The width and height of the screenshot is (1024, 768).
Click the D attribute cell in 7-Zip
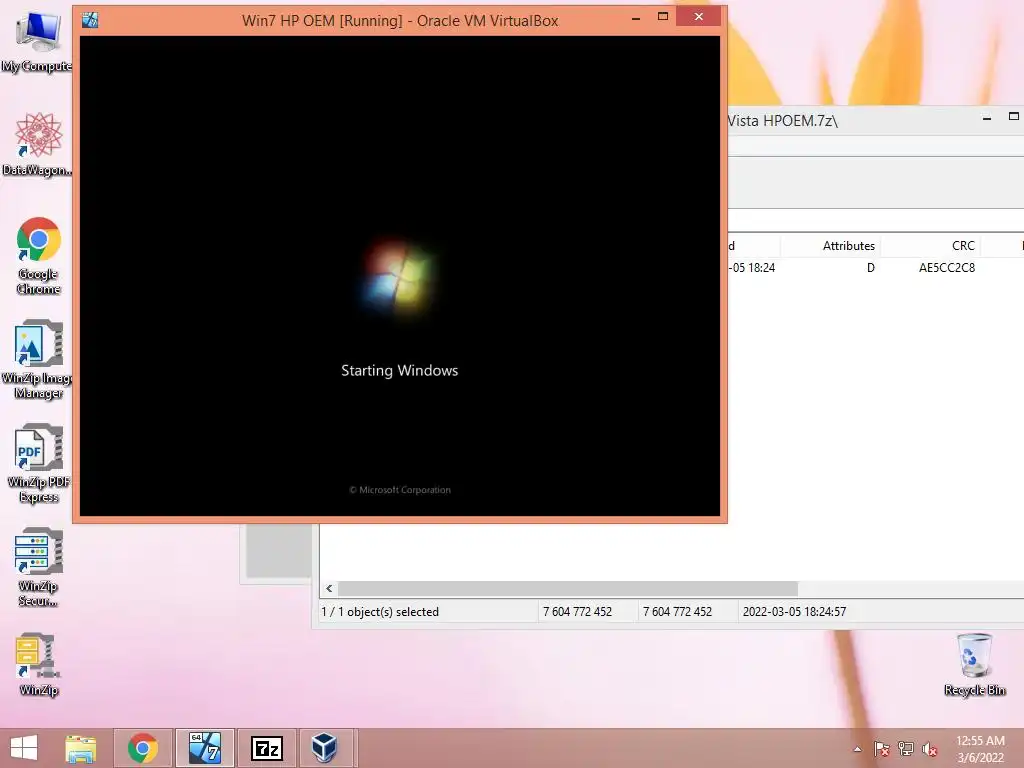pos(871,268)
